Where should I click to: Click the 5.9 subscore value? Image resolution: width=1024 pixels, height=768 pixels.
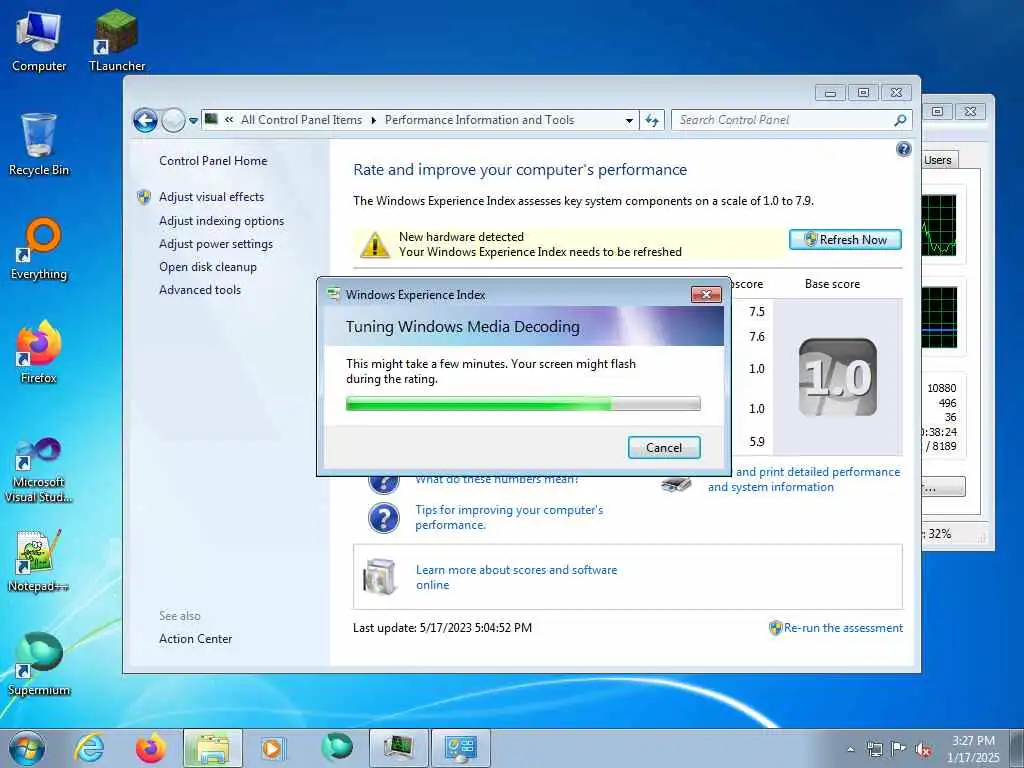757,441
